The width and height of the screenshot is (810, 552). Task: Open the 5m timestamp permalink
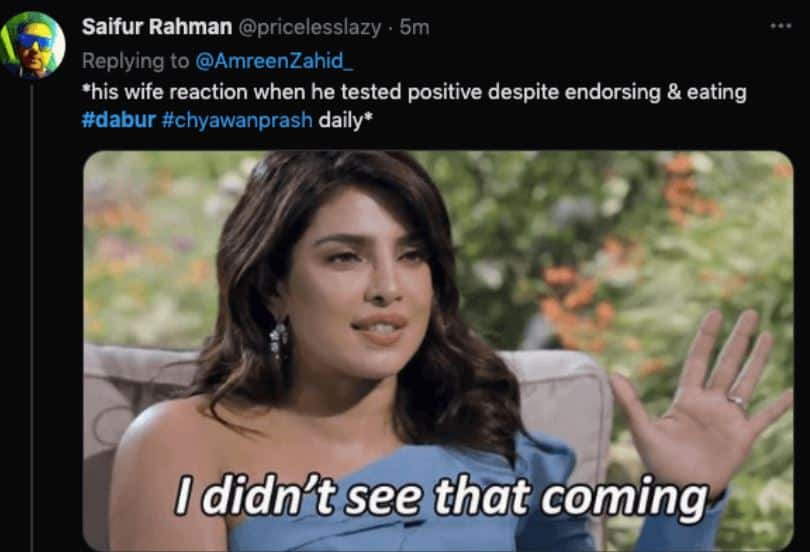pos(414,27)
